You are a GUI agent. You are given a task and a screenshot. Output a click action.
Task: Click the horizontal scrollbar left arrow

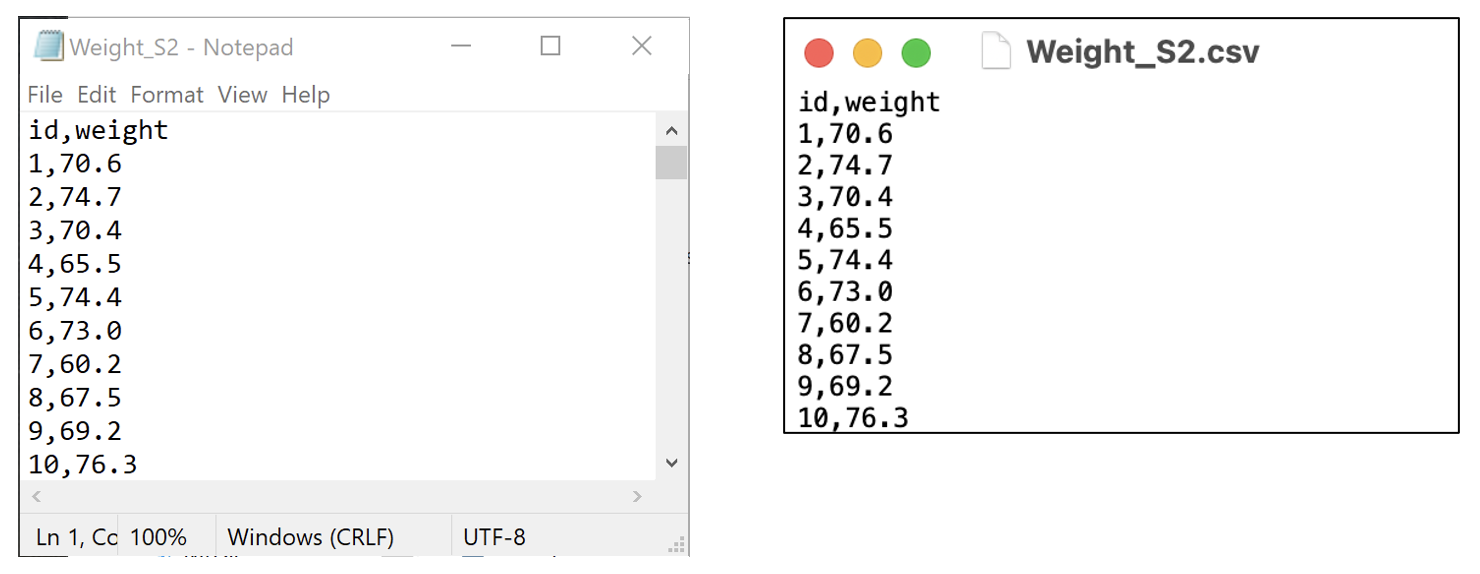37,496
